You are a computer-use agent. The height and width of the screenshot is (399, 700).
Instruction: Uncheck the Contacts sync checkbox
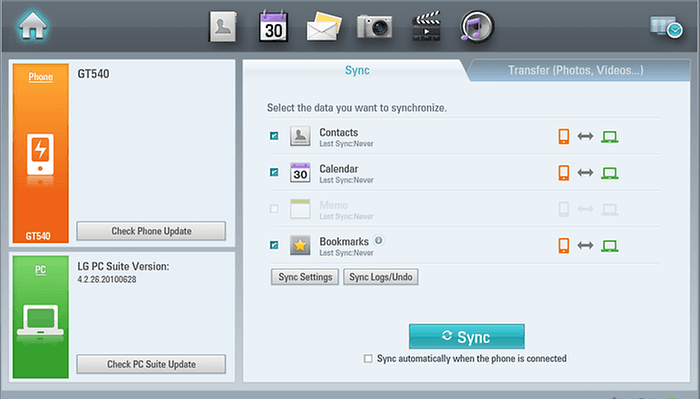point(274,136)
